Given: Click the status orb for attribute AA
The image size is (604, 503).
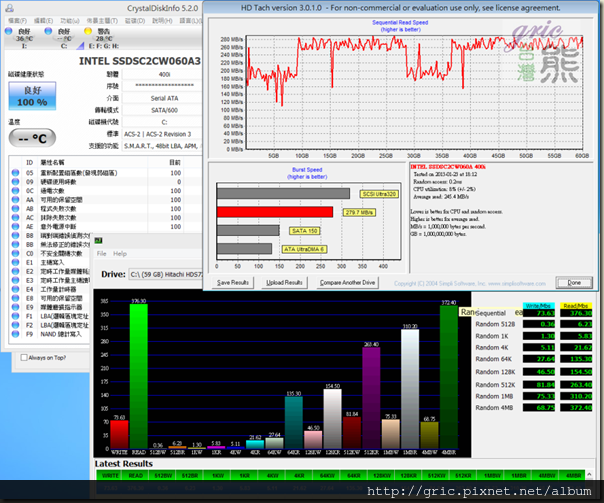Looking at the screenshot, I should pos(15,200).
